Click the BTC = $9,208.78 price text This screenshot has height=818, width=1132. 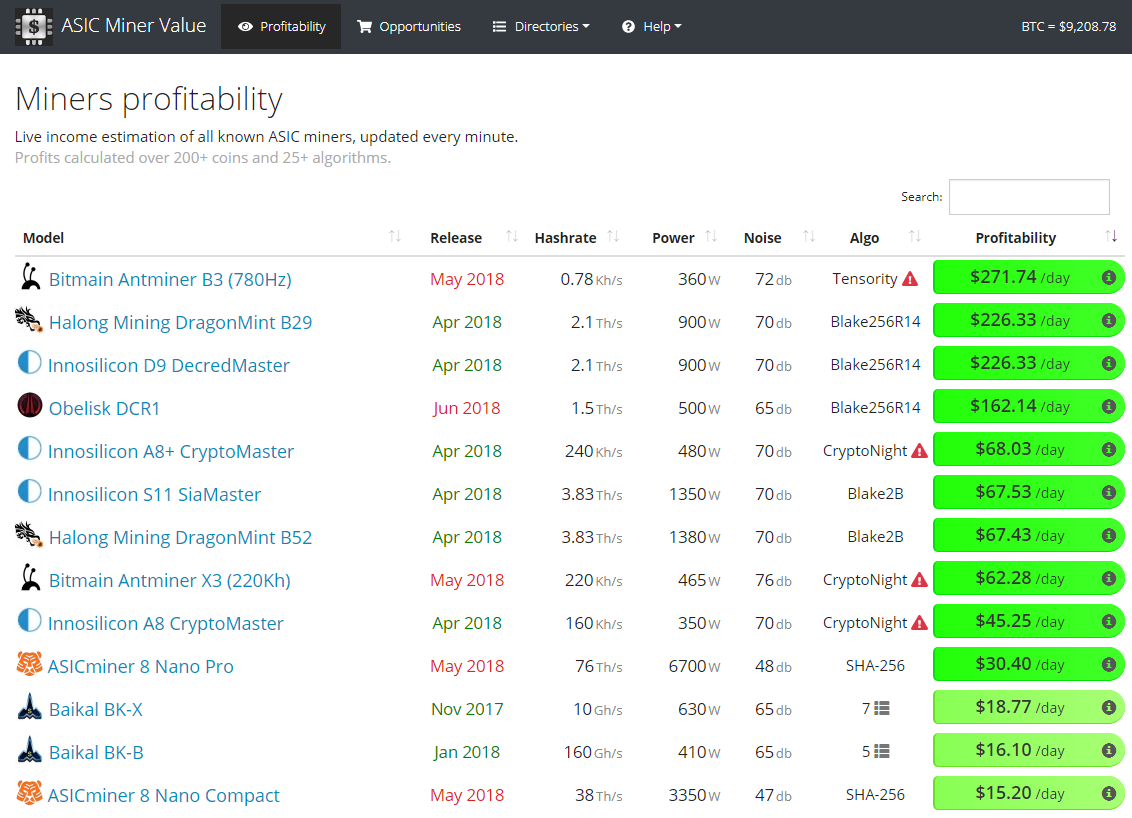tap(1068, 27)
